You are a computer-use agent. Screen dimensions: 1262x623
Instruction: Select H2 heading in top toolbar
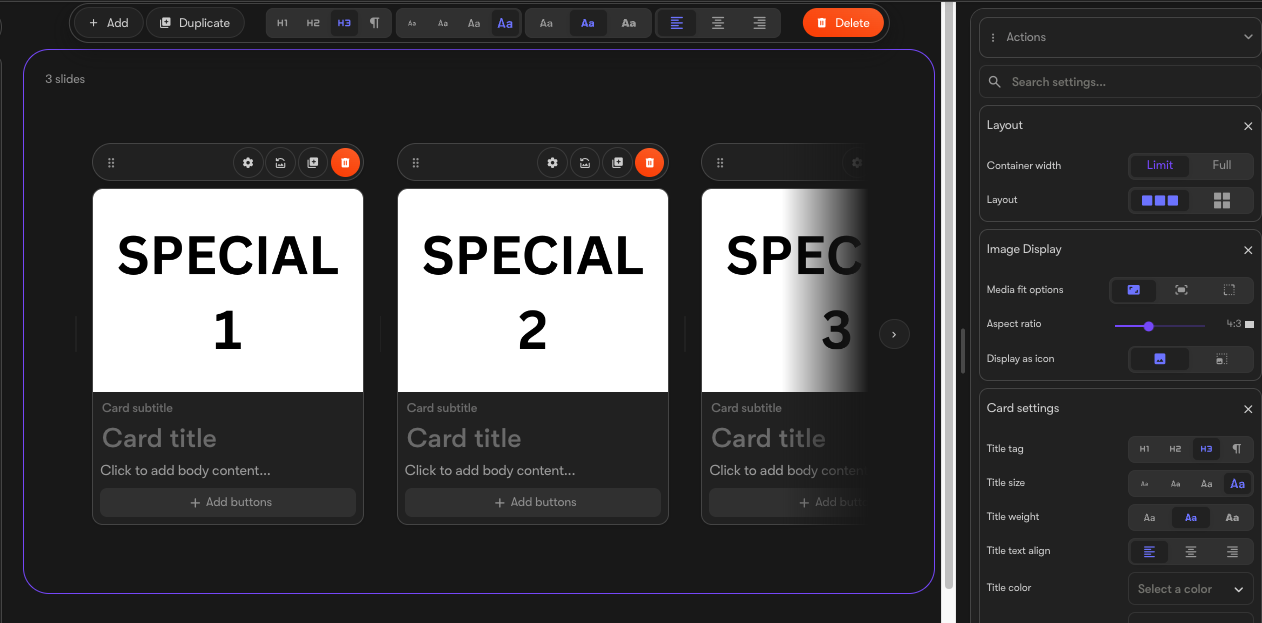(313, 23)
